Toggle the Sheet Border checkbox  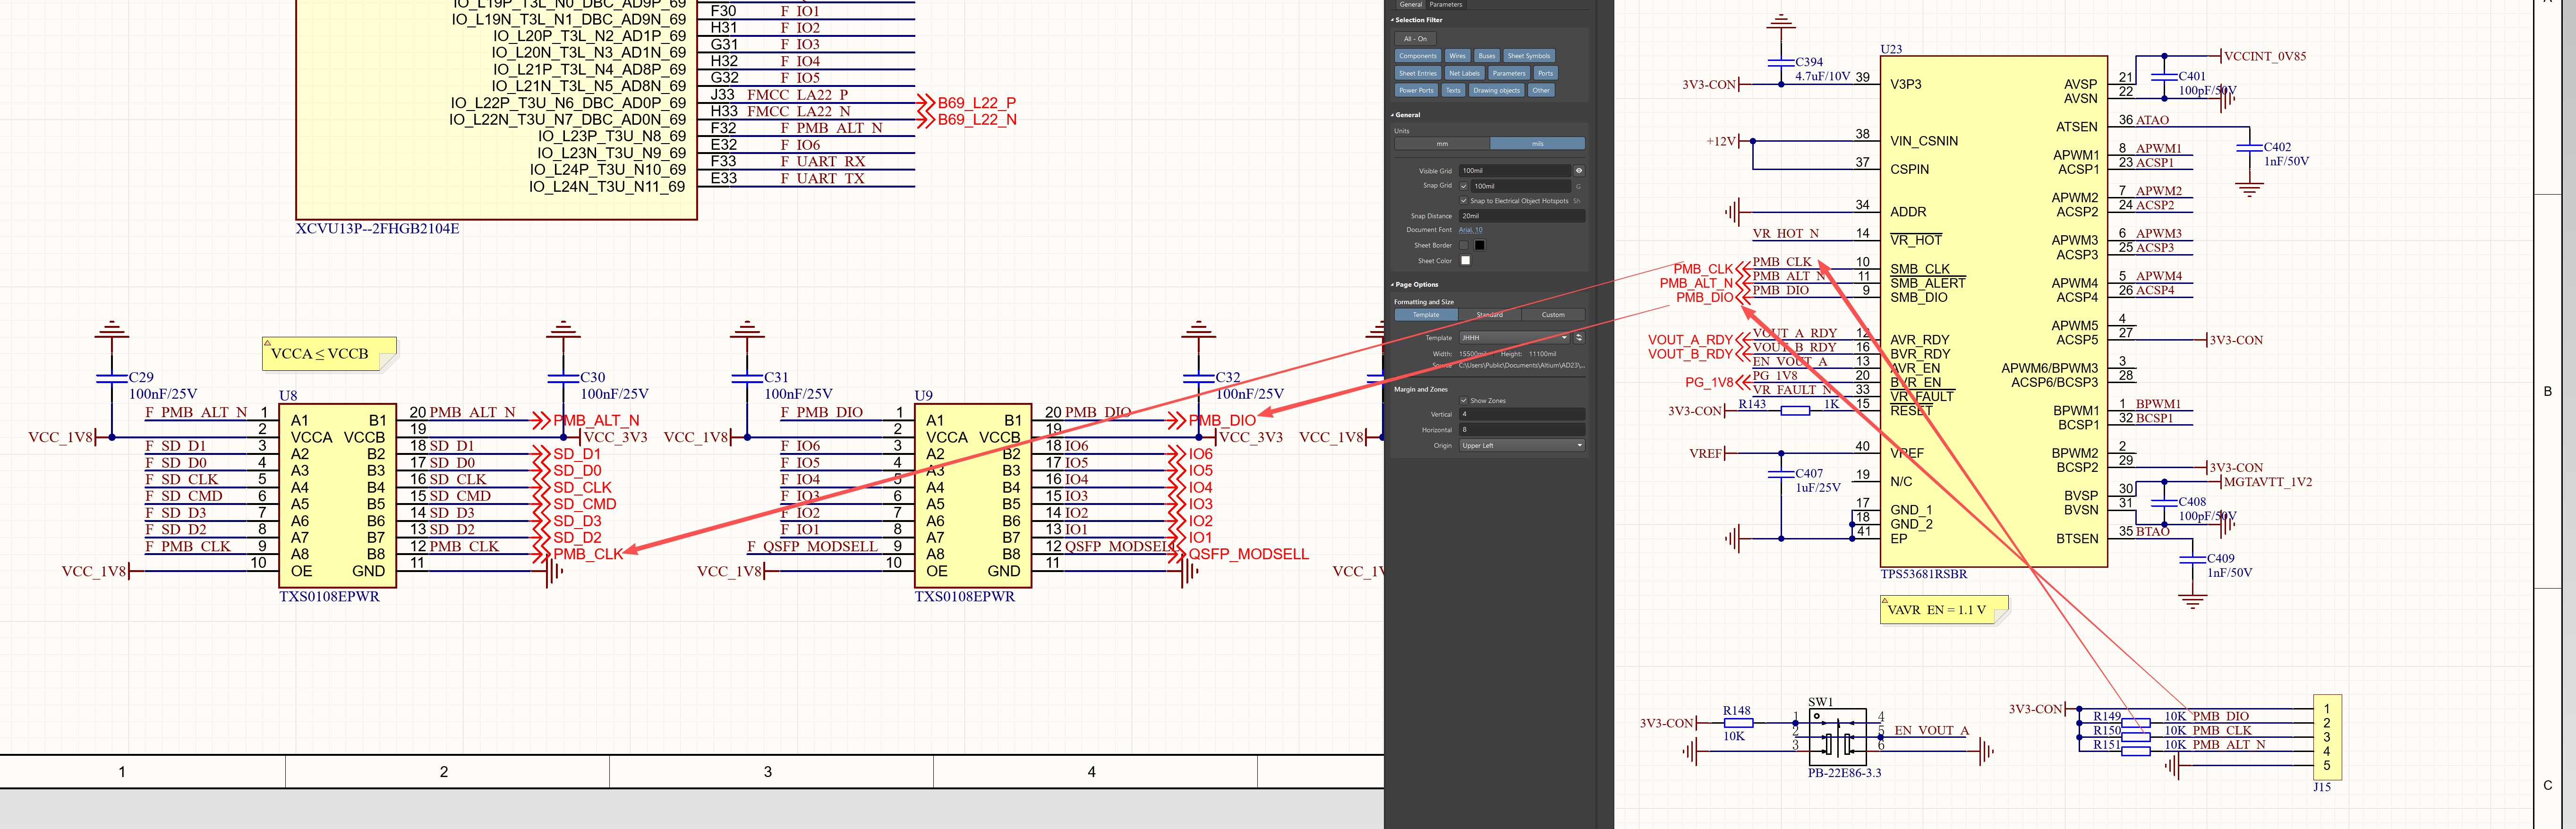(x=1464, y=245)
